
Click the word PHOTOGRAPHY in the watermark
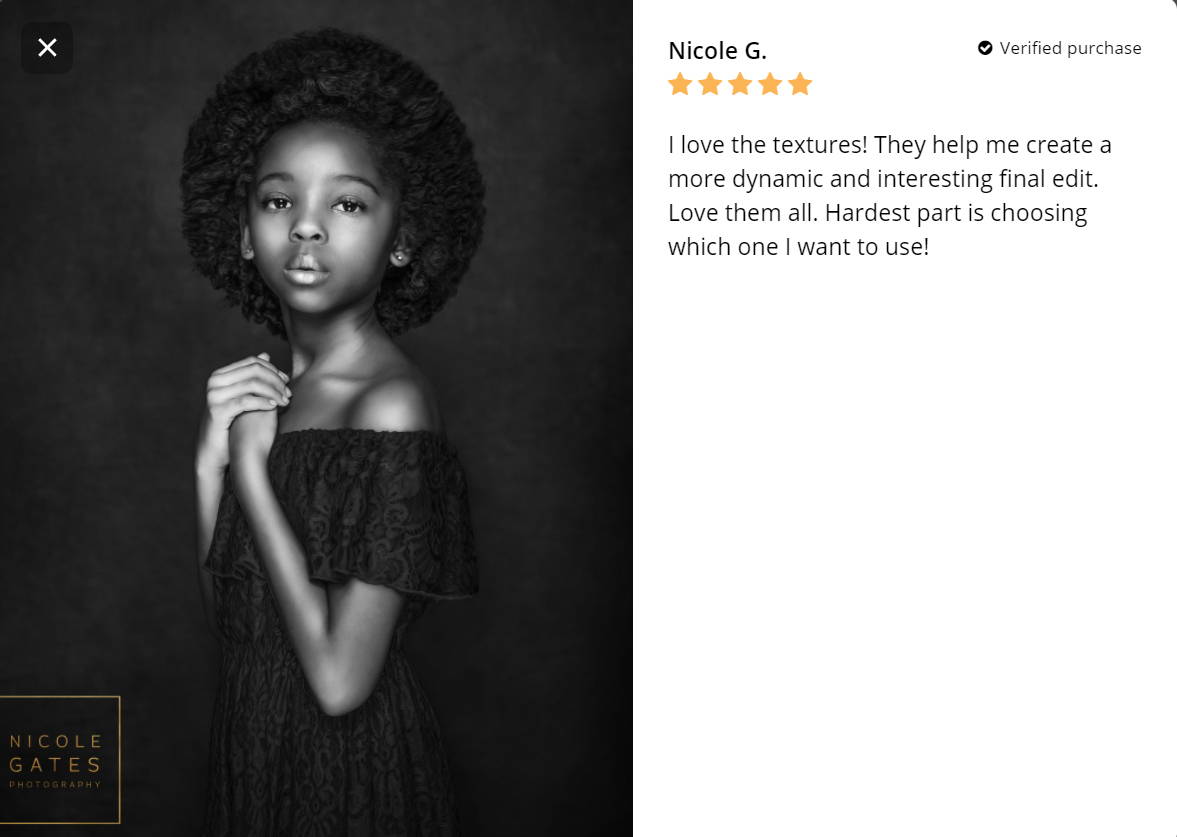tap(55, 784)
